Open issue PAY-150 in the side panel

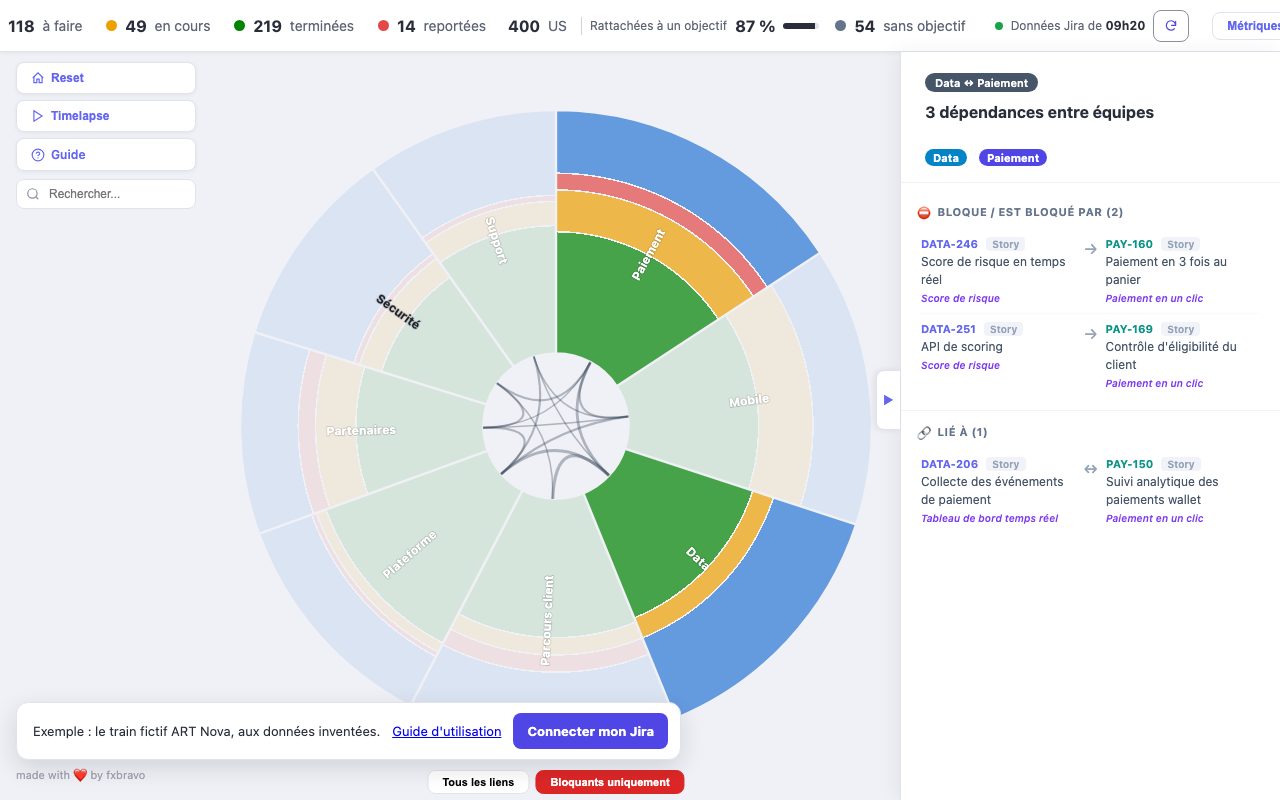[x=1129, y=464]
